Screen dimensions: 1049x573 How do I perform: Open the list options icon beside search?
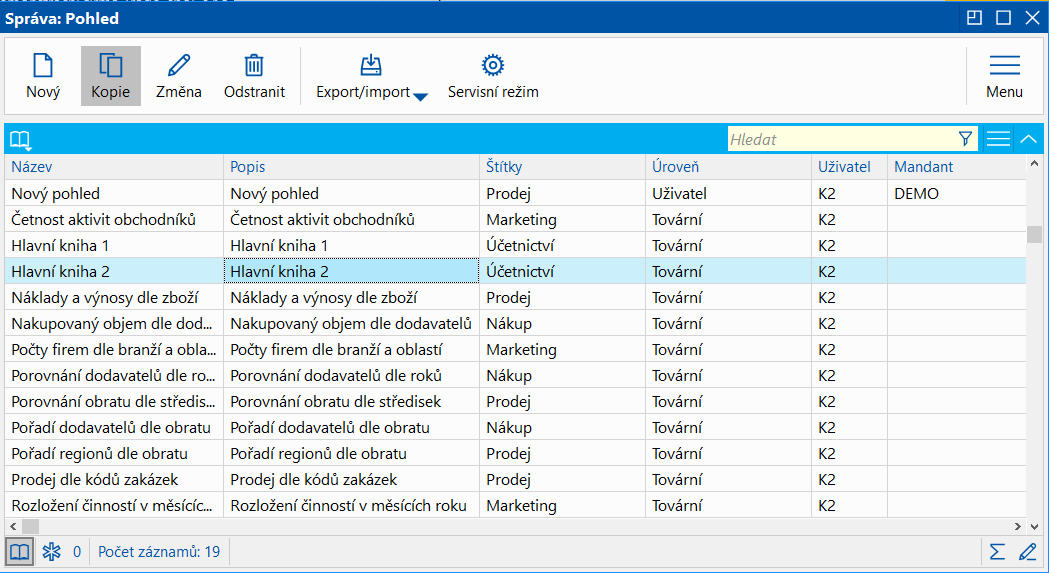998,139
